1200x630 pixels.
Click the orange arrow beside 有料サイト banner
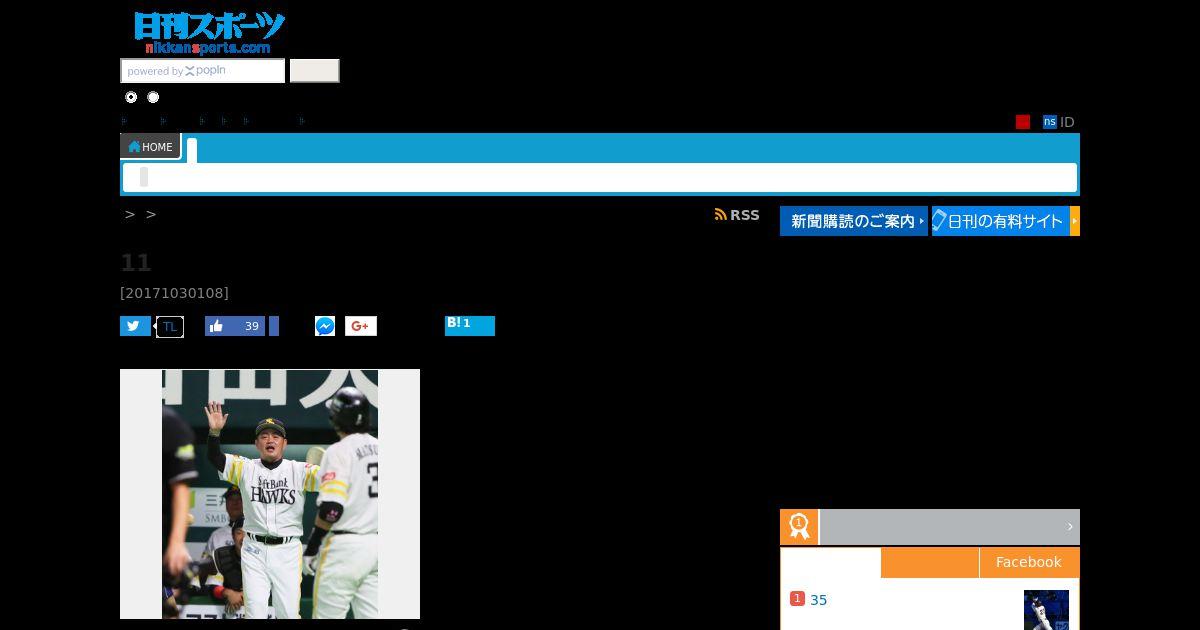click(1075, 221)
